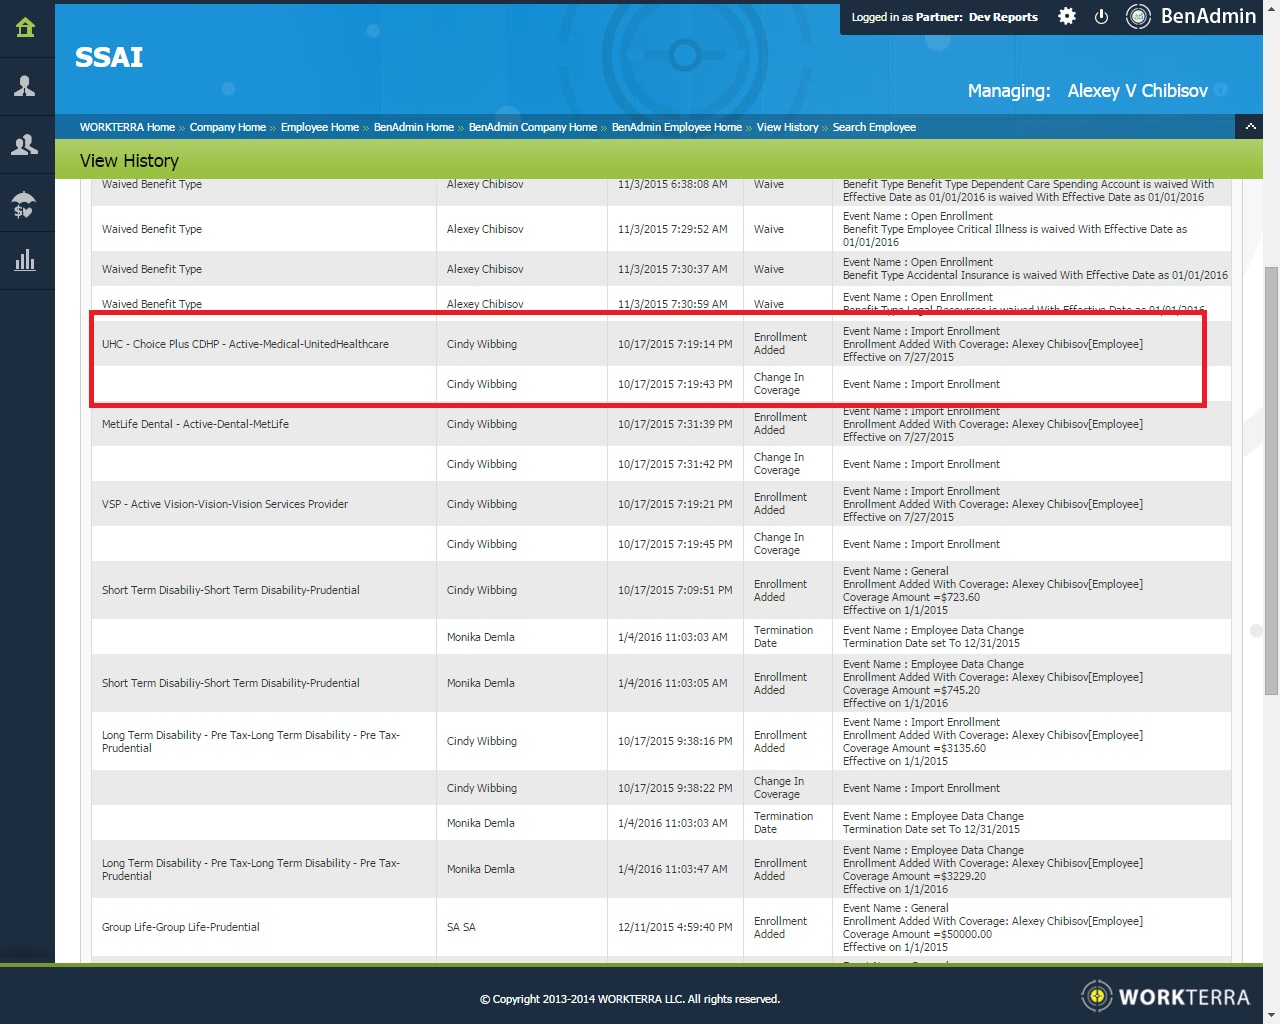Image resolution: width=1280 pixels, height=1024 pixels.
Task: Navigate to Employee Home breadcrumb
Action: pyautogui.click(x=319, y=127)
